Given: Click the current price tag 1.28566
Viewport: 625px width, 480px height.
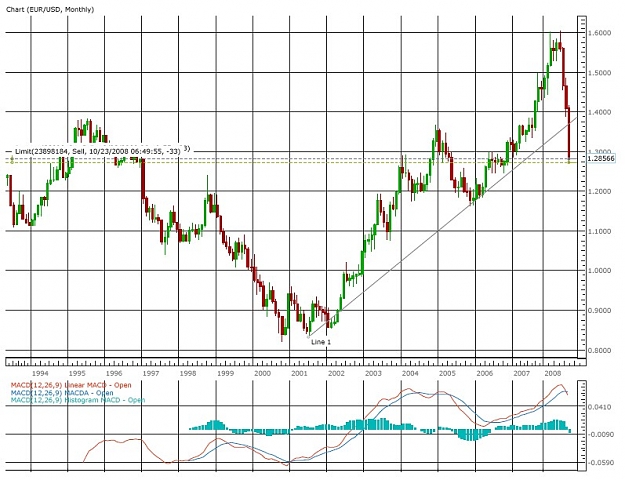Looking at the screenshot, I should [601, 159].
